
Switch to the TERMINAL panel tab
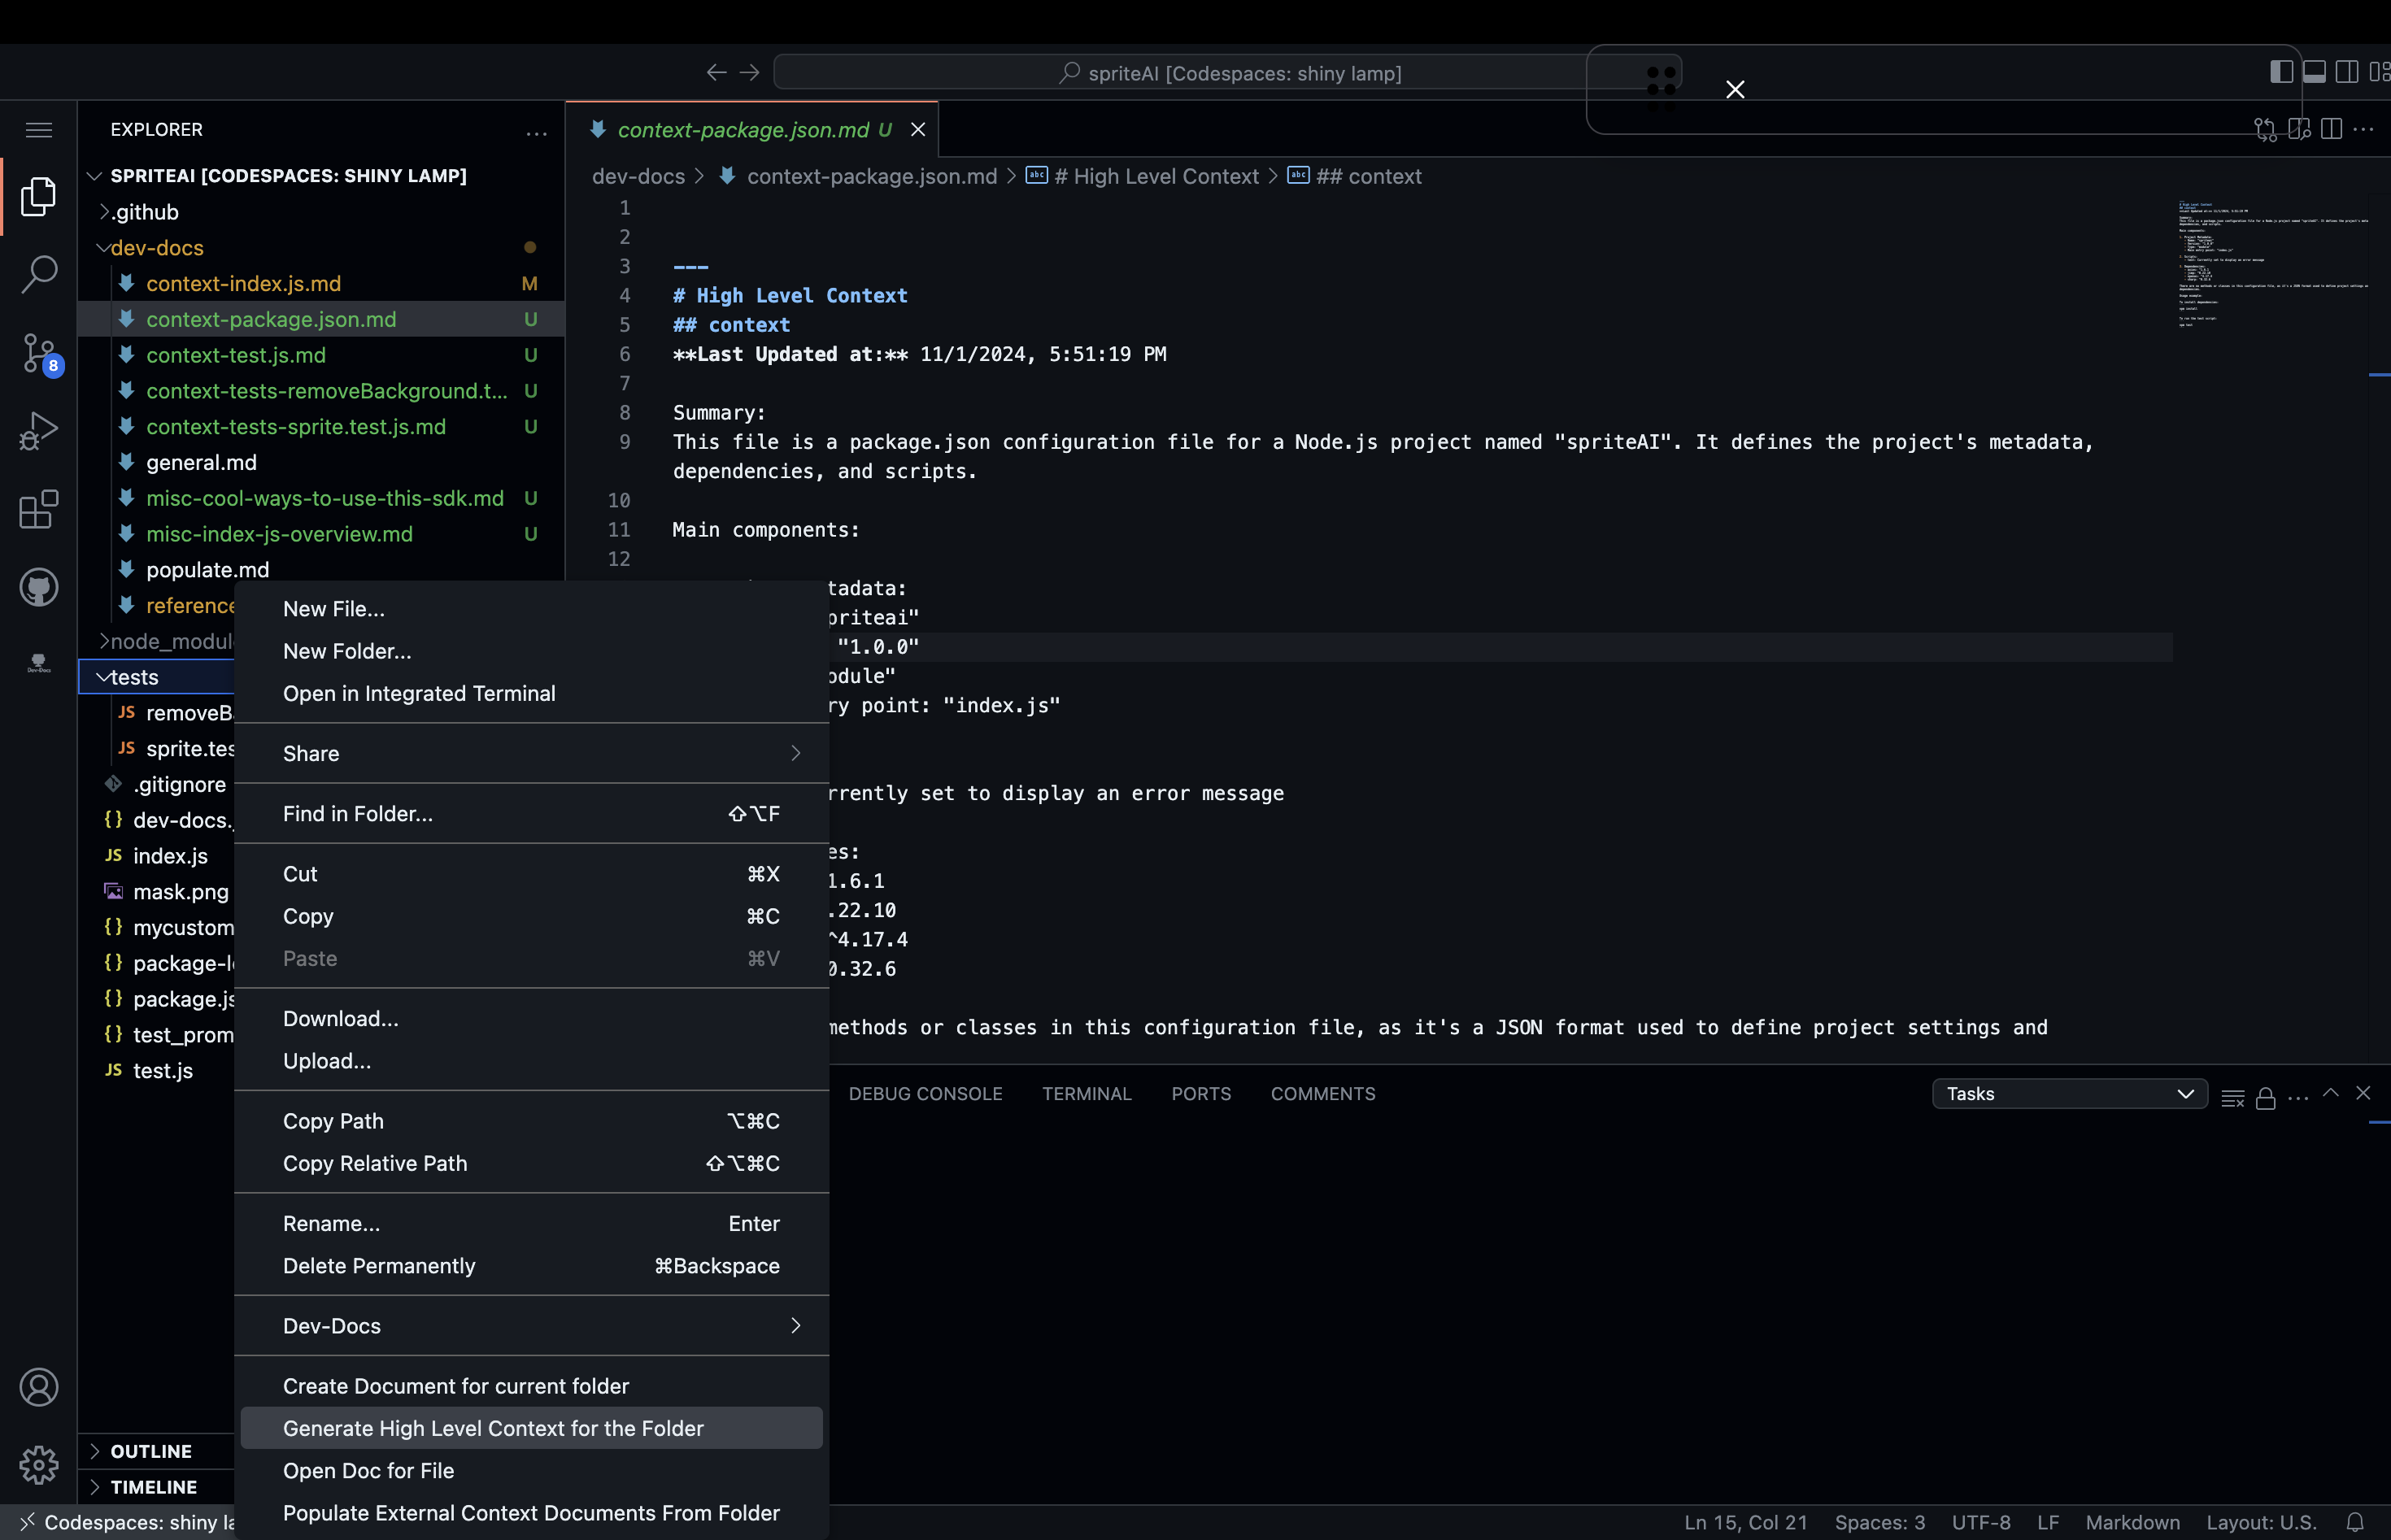1086,1094
